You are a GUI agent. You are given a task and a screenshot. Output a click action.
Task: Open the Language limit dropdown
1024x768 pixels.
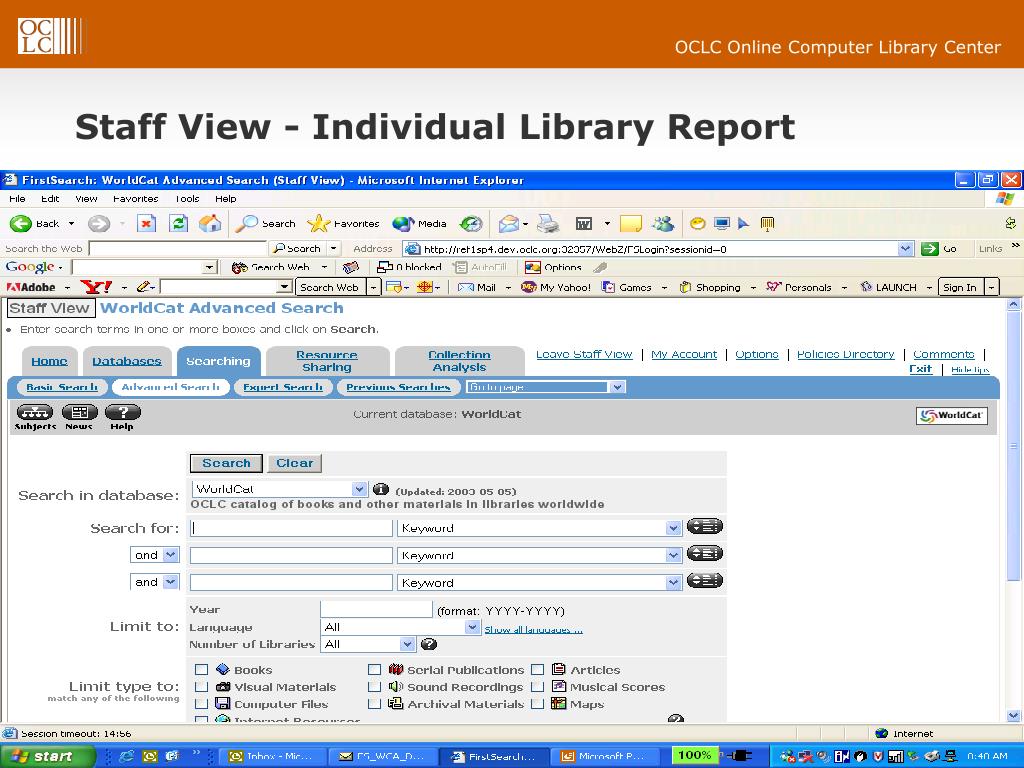(x=401, y=627)
